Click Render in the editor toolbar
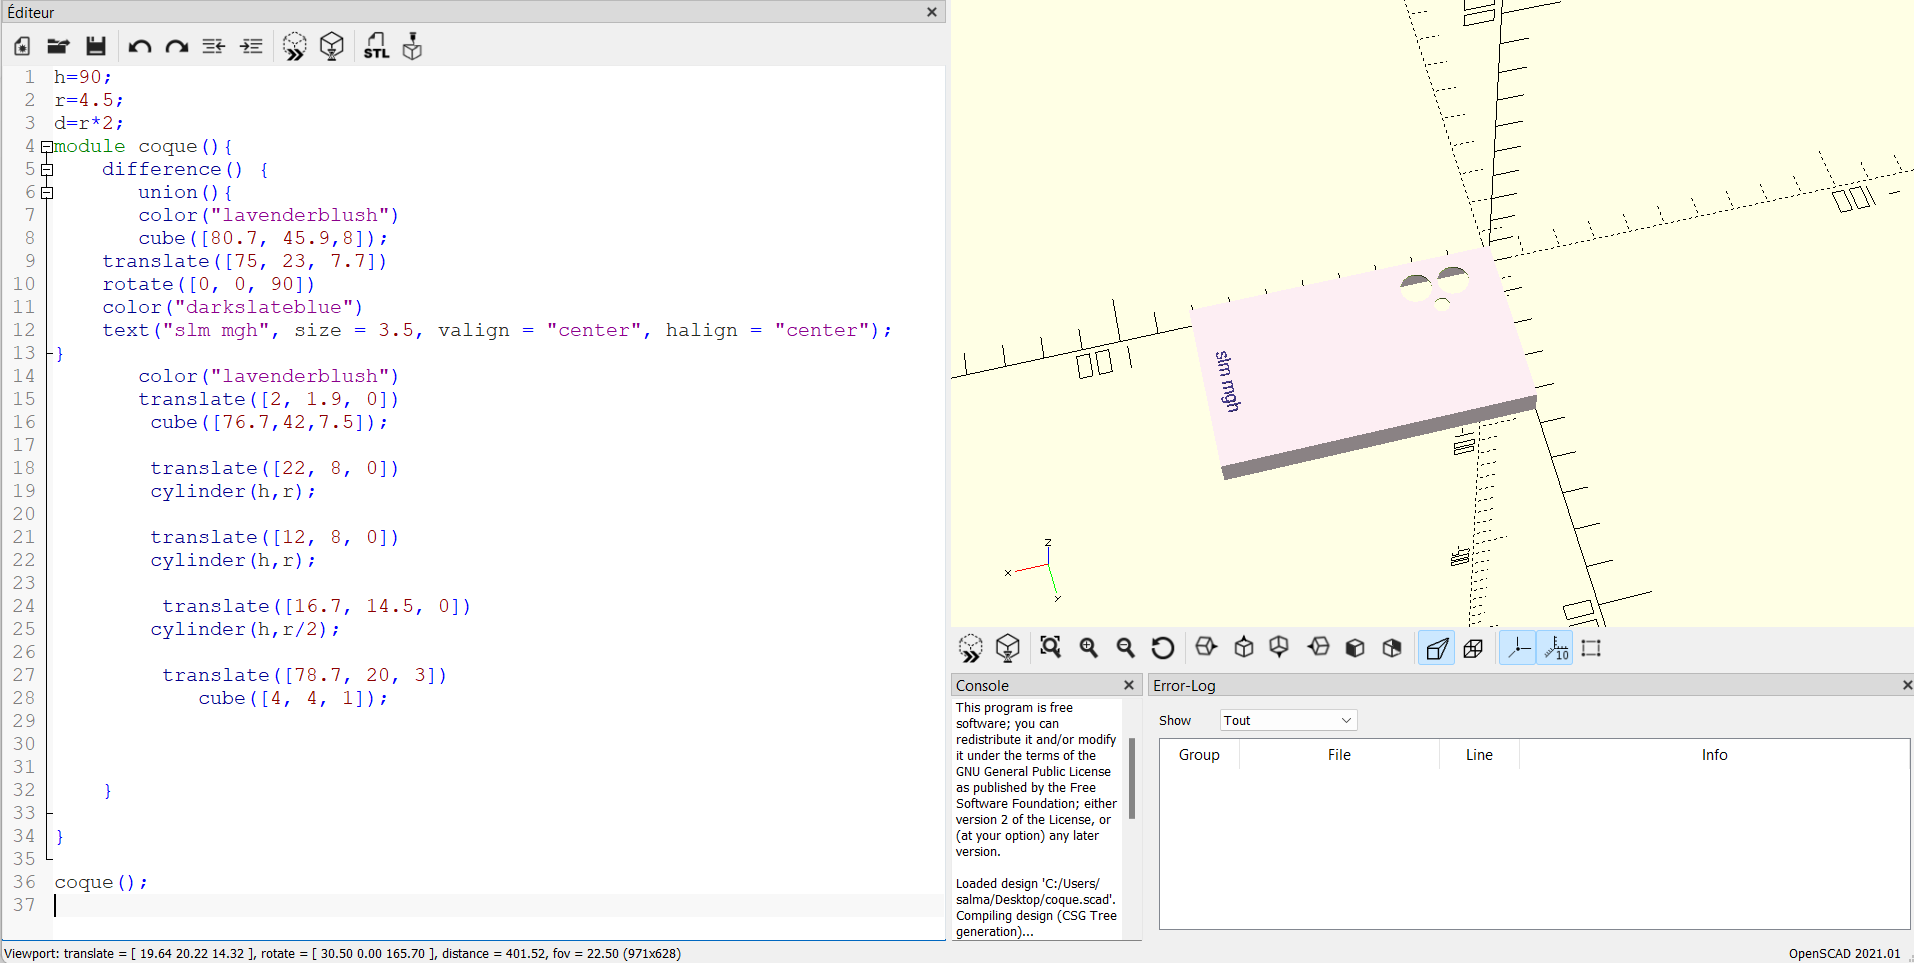The width and height of the screenshot is (1914, 963). pos(332,46)
